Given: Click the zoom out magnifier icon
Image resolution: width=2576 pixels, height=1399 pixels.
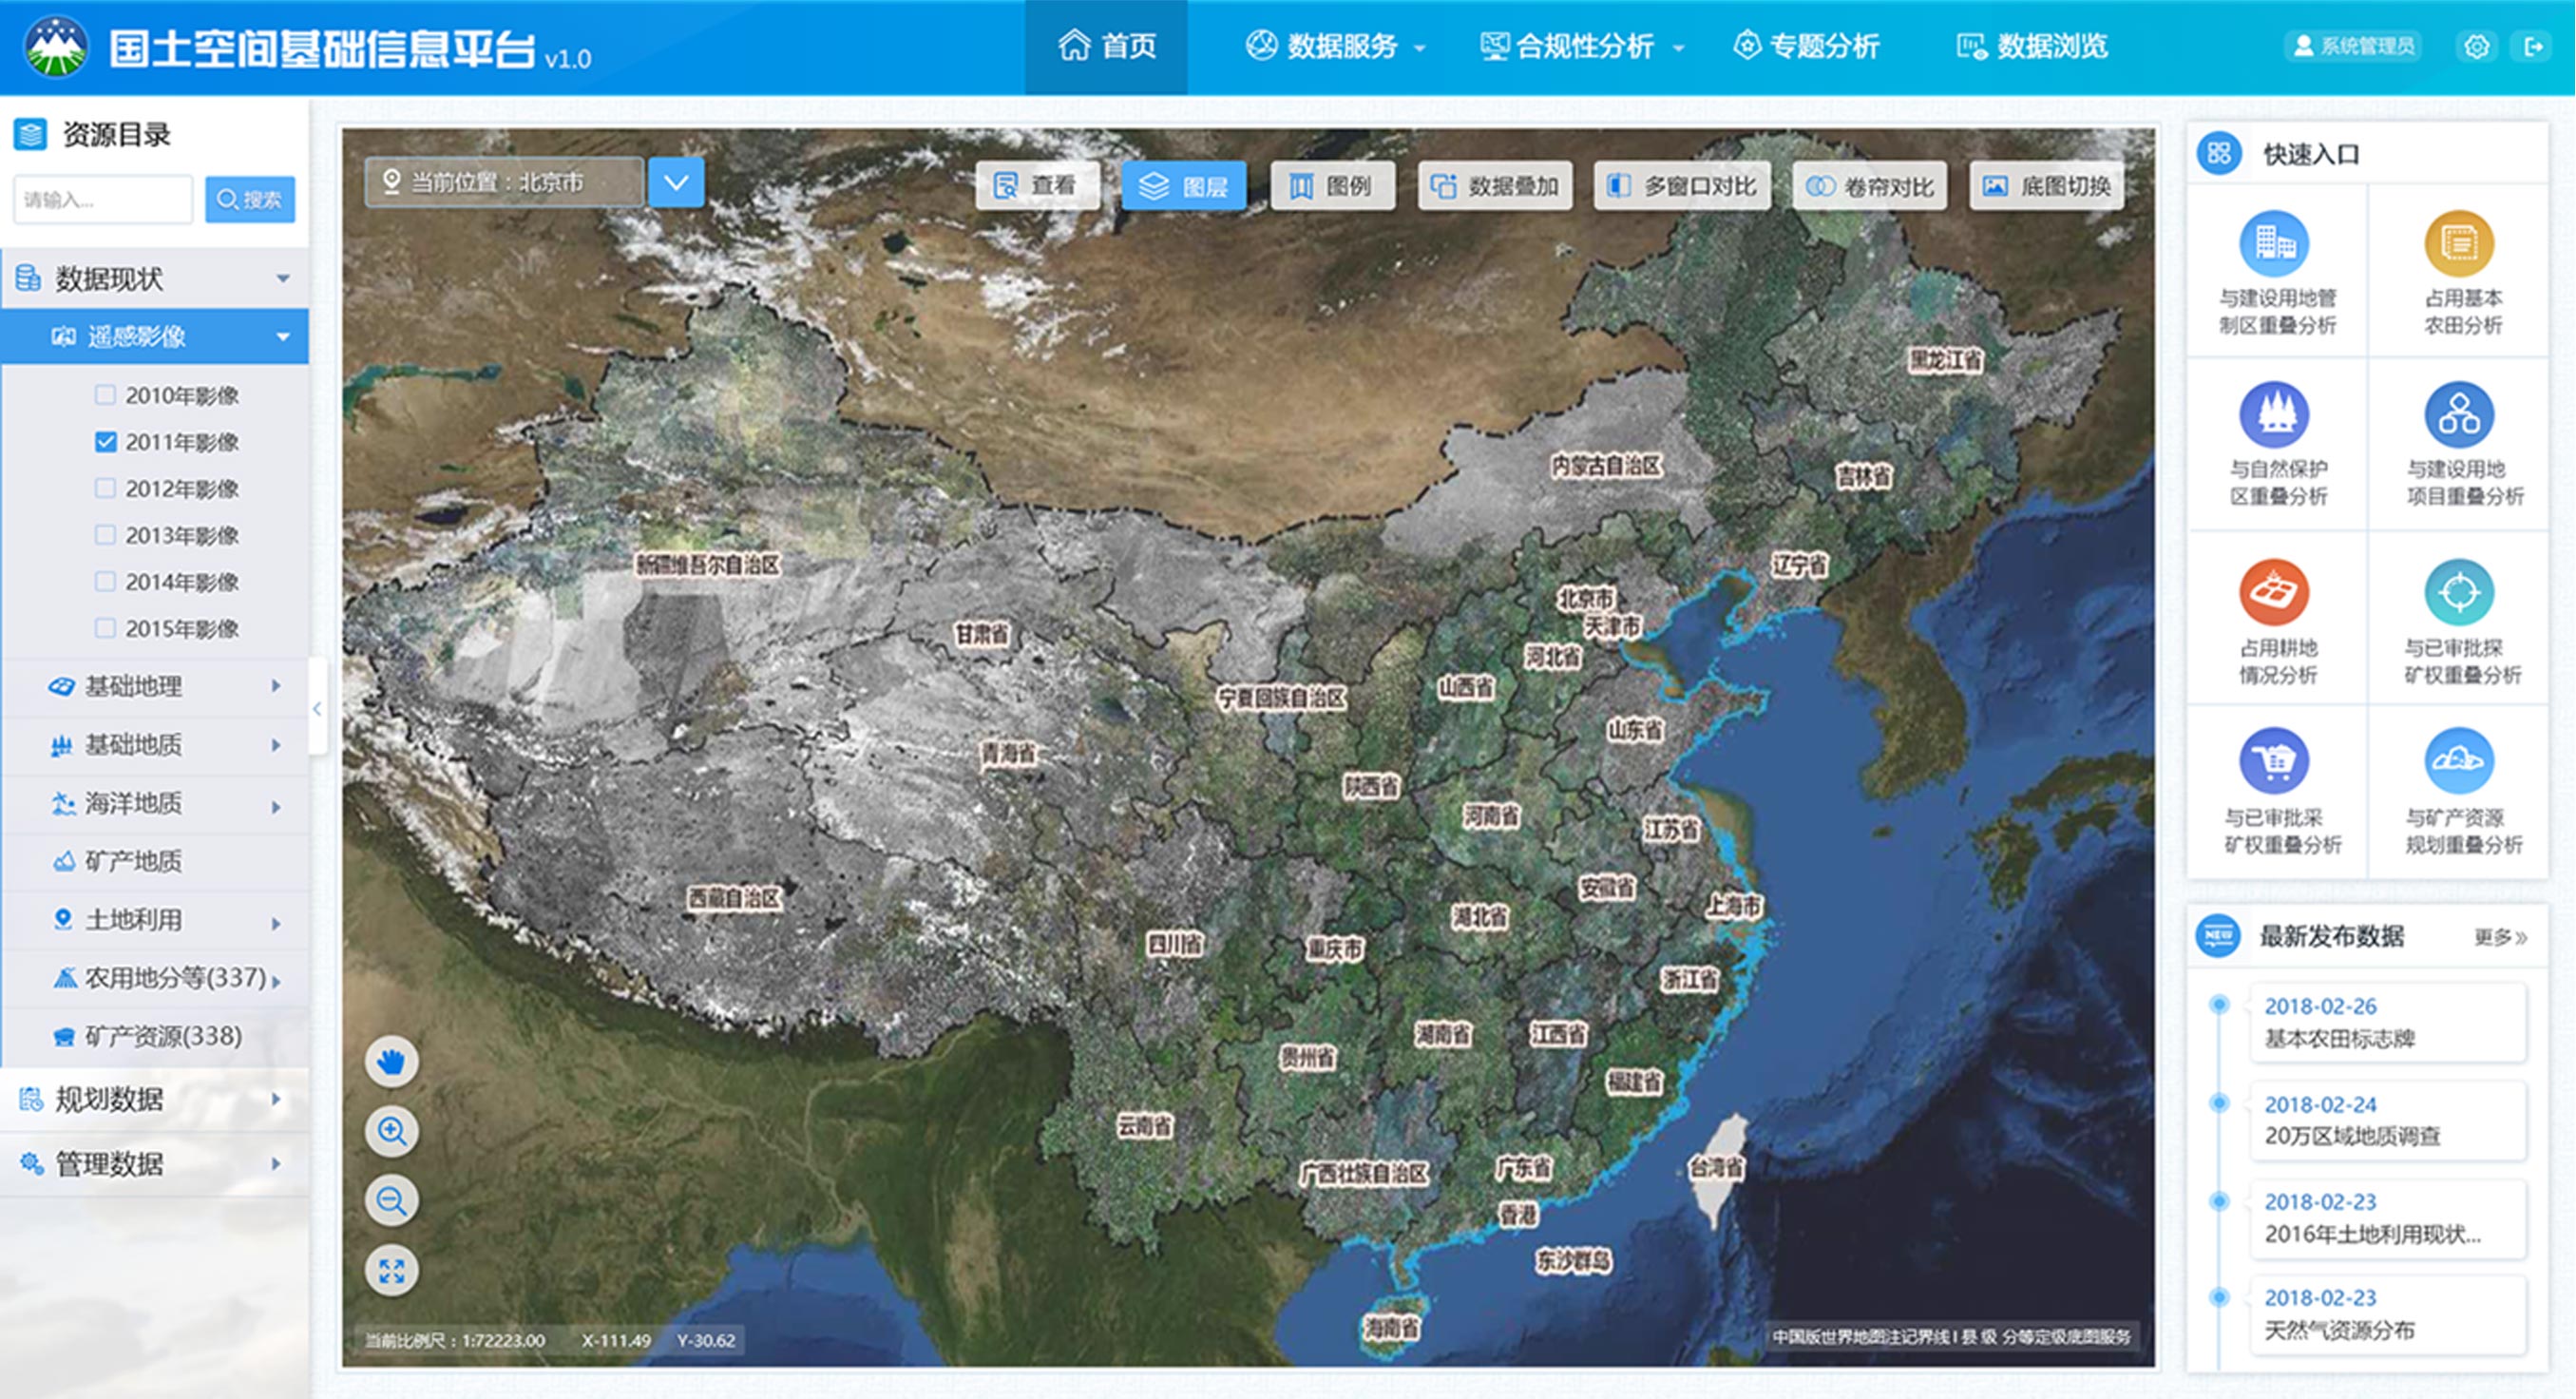Looking at the screenshot, I should point(391,1200).
